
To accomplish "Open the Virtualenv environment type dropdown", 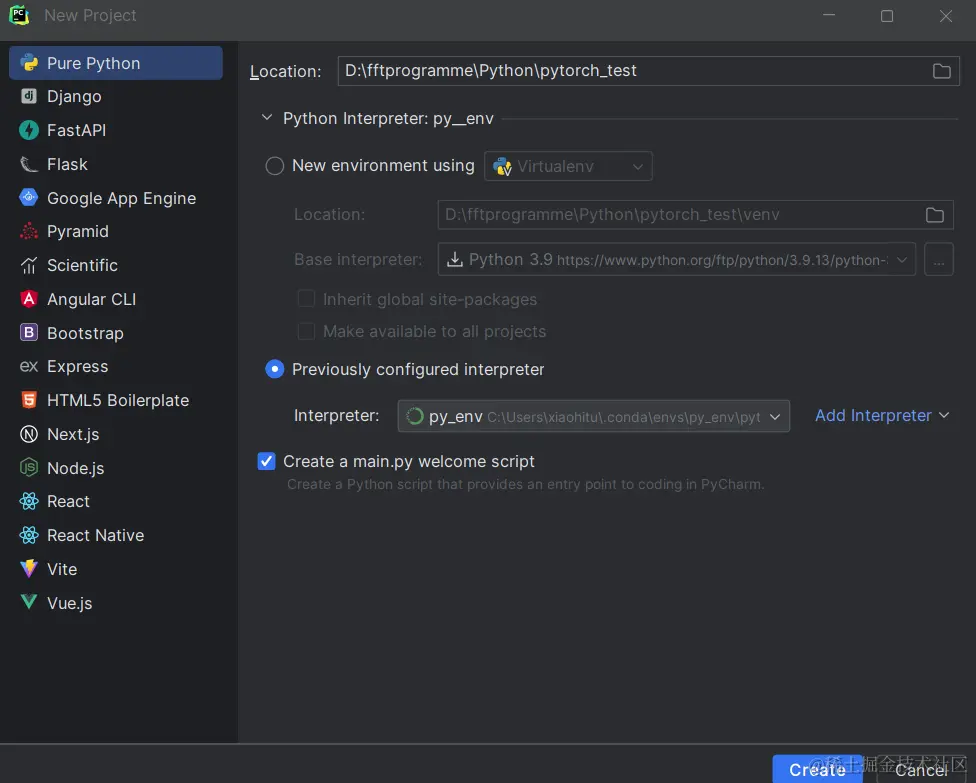I will click(x=568, y=166).
